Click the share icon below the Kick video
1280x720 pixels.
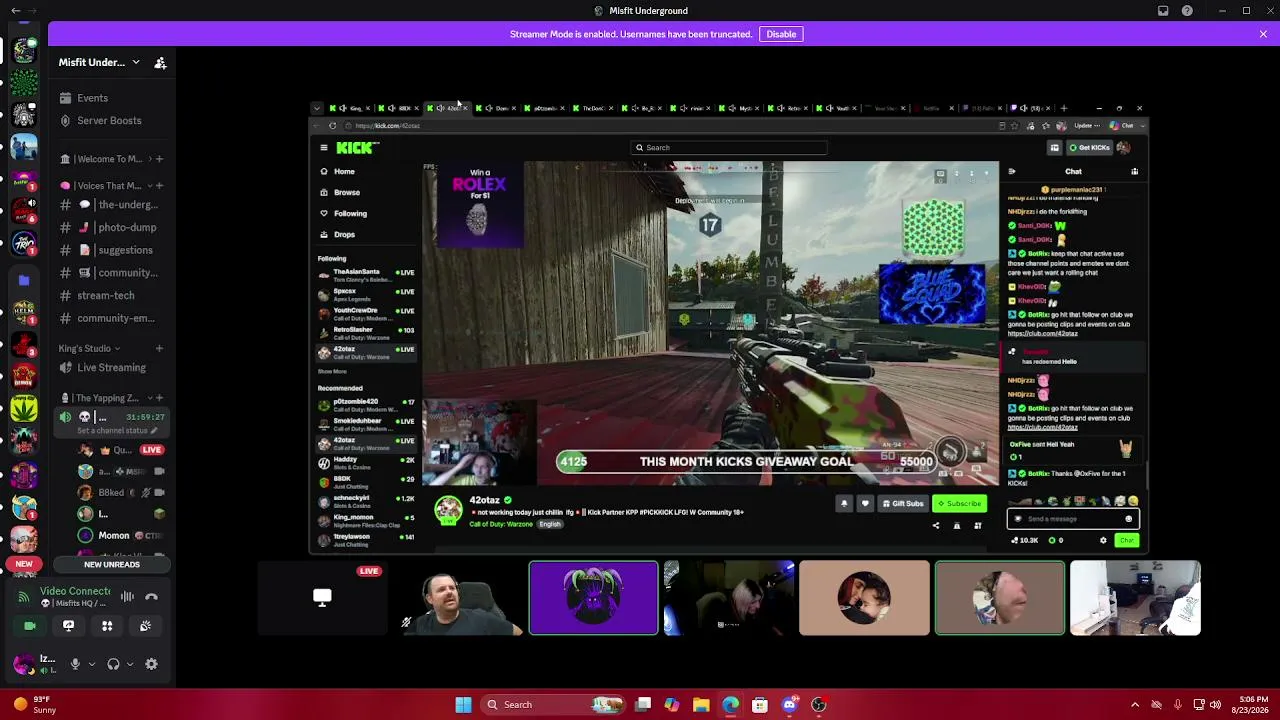pyautogui.click(x=936, y=526)
